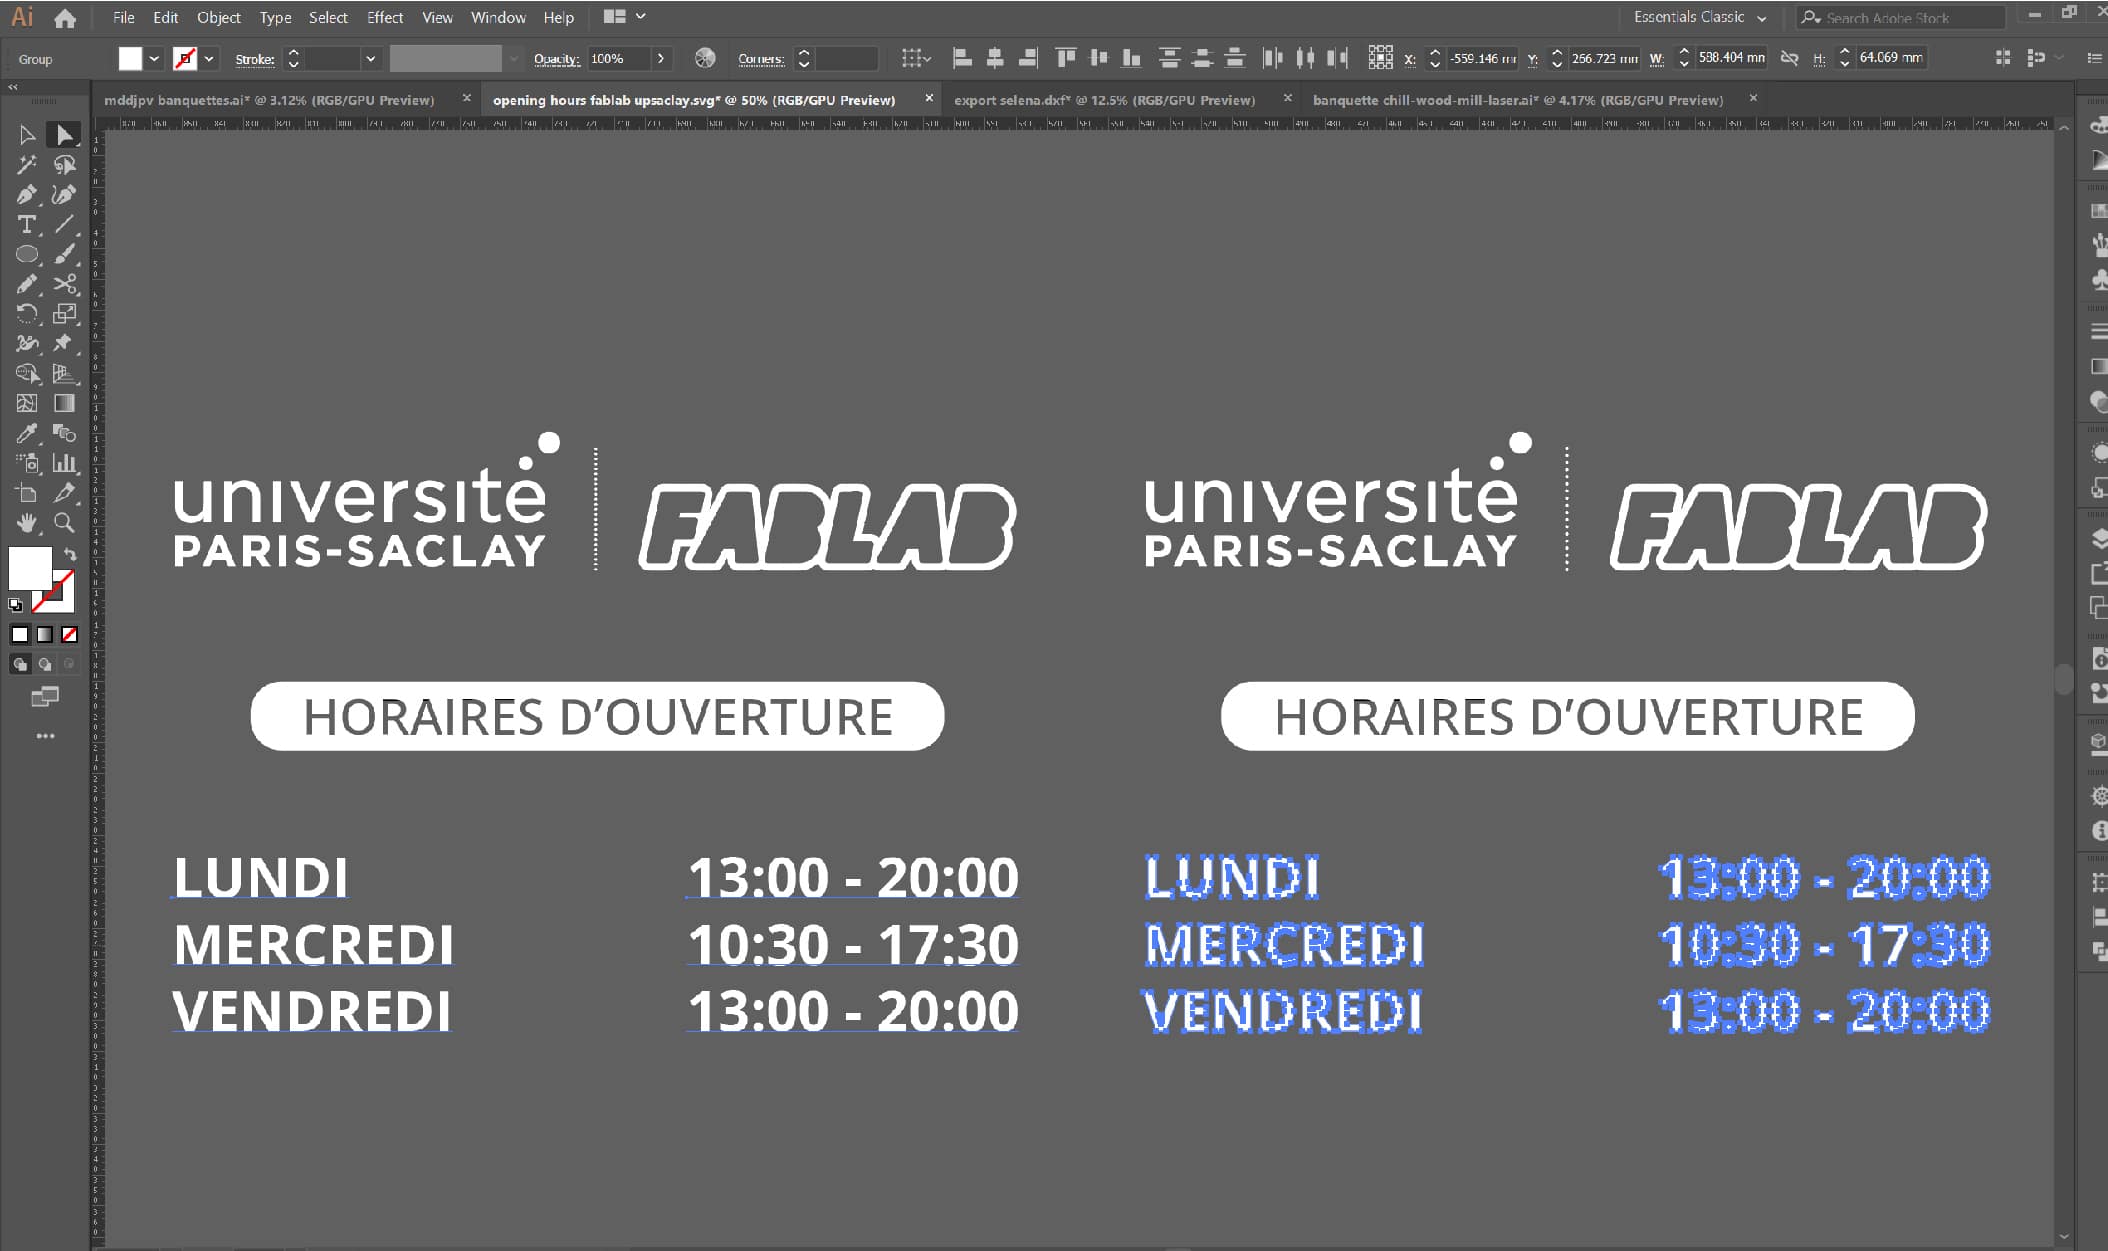Select the Hand tool
This screenshot has width=2108, height=1251.
[27, 522]
